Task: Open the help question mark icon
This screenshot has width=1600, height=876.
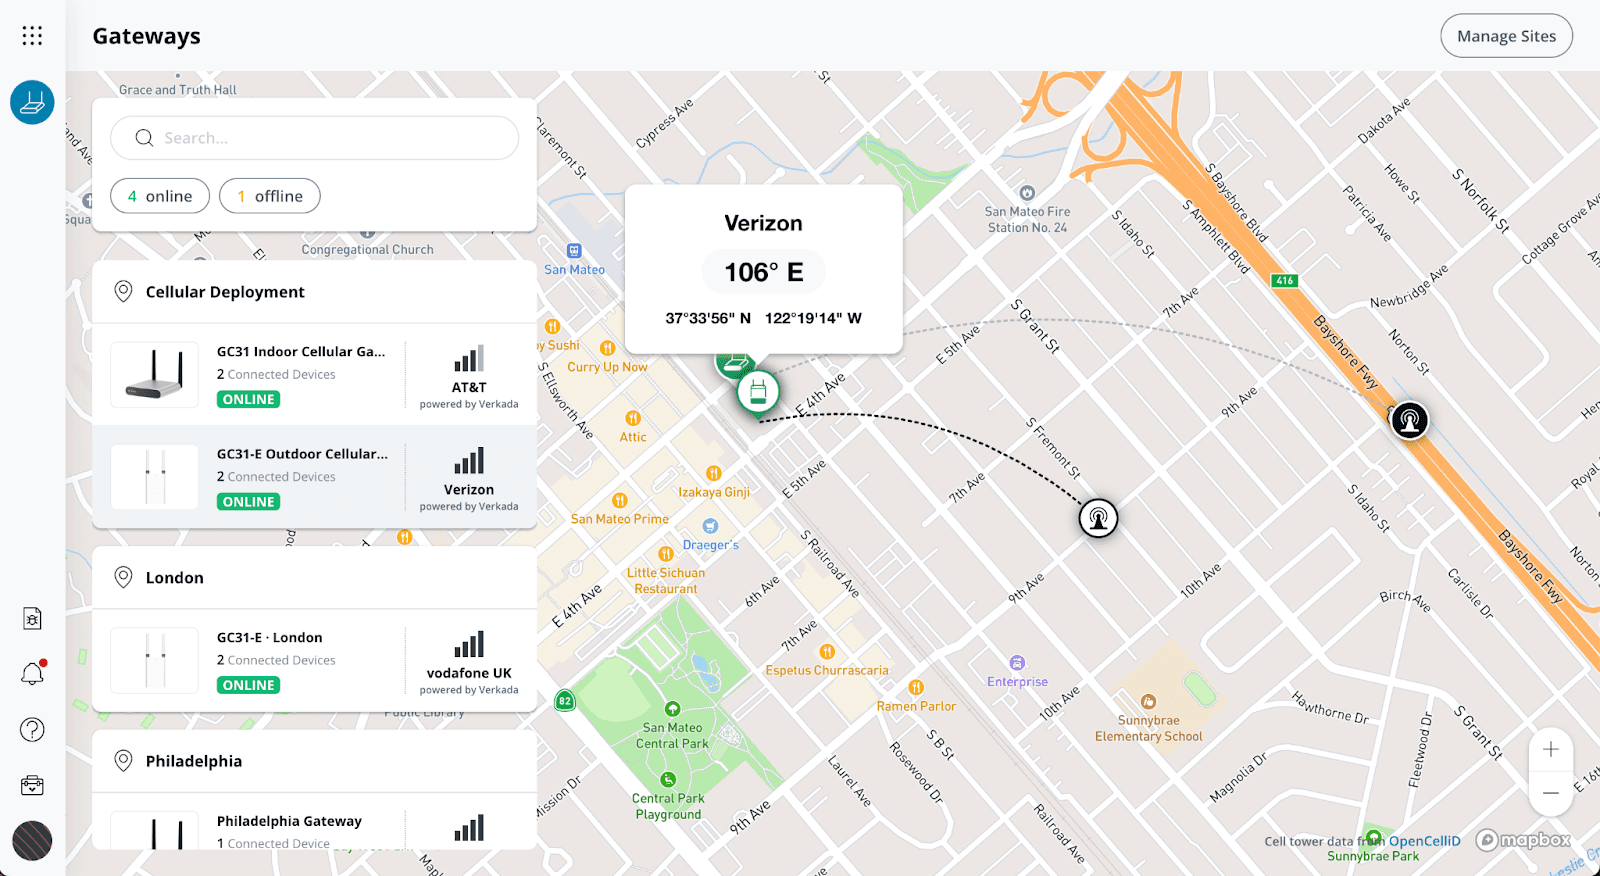Action: tap(32, 730)
